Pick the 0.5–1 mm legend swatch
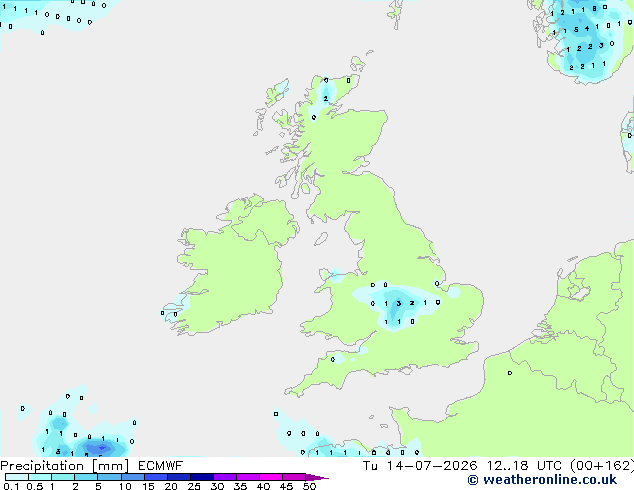The width and height of the screenshot is (634, 490). tap(40, 477)
